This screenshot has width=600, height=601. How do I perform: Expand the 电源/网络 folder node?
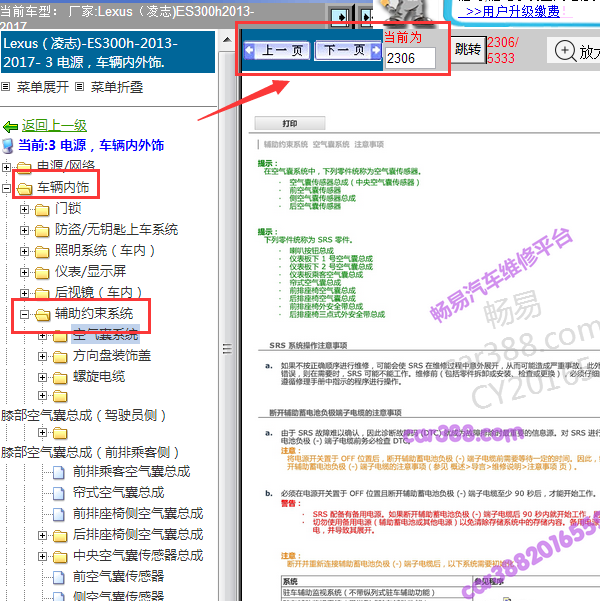pyautogui.click(x=6, y=167)
